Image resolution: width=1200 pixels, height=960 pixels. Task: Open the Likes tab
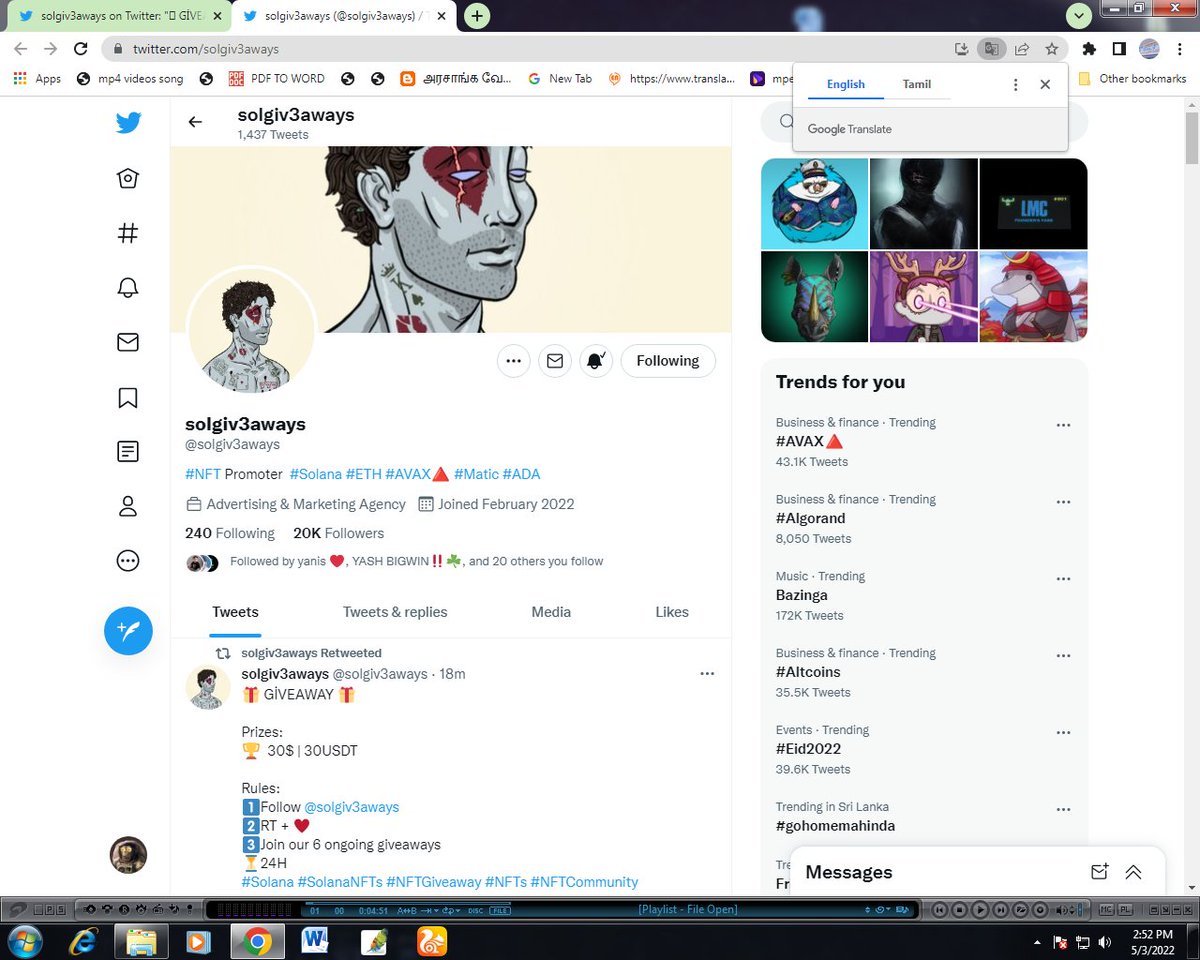click(x=672, y=612)
